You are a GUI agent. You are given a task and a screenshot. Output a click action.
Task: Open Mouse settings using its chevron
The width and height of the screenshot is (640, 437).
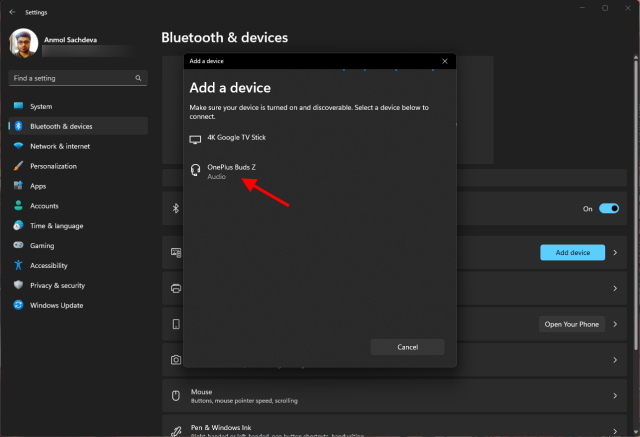point(615,395)
